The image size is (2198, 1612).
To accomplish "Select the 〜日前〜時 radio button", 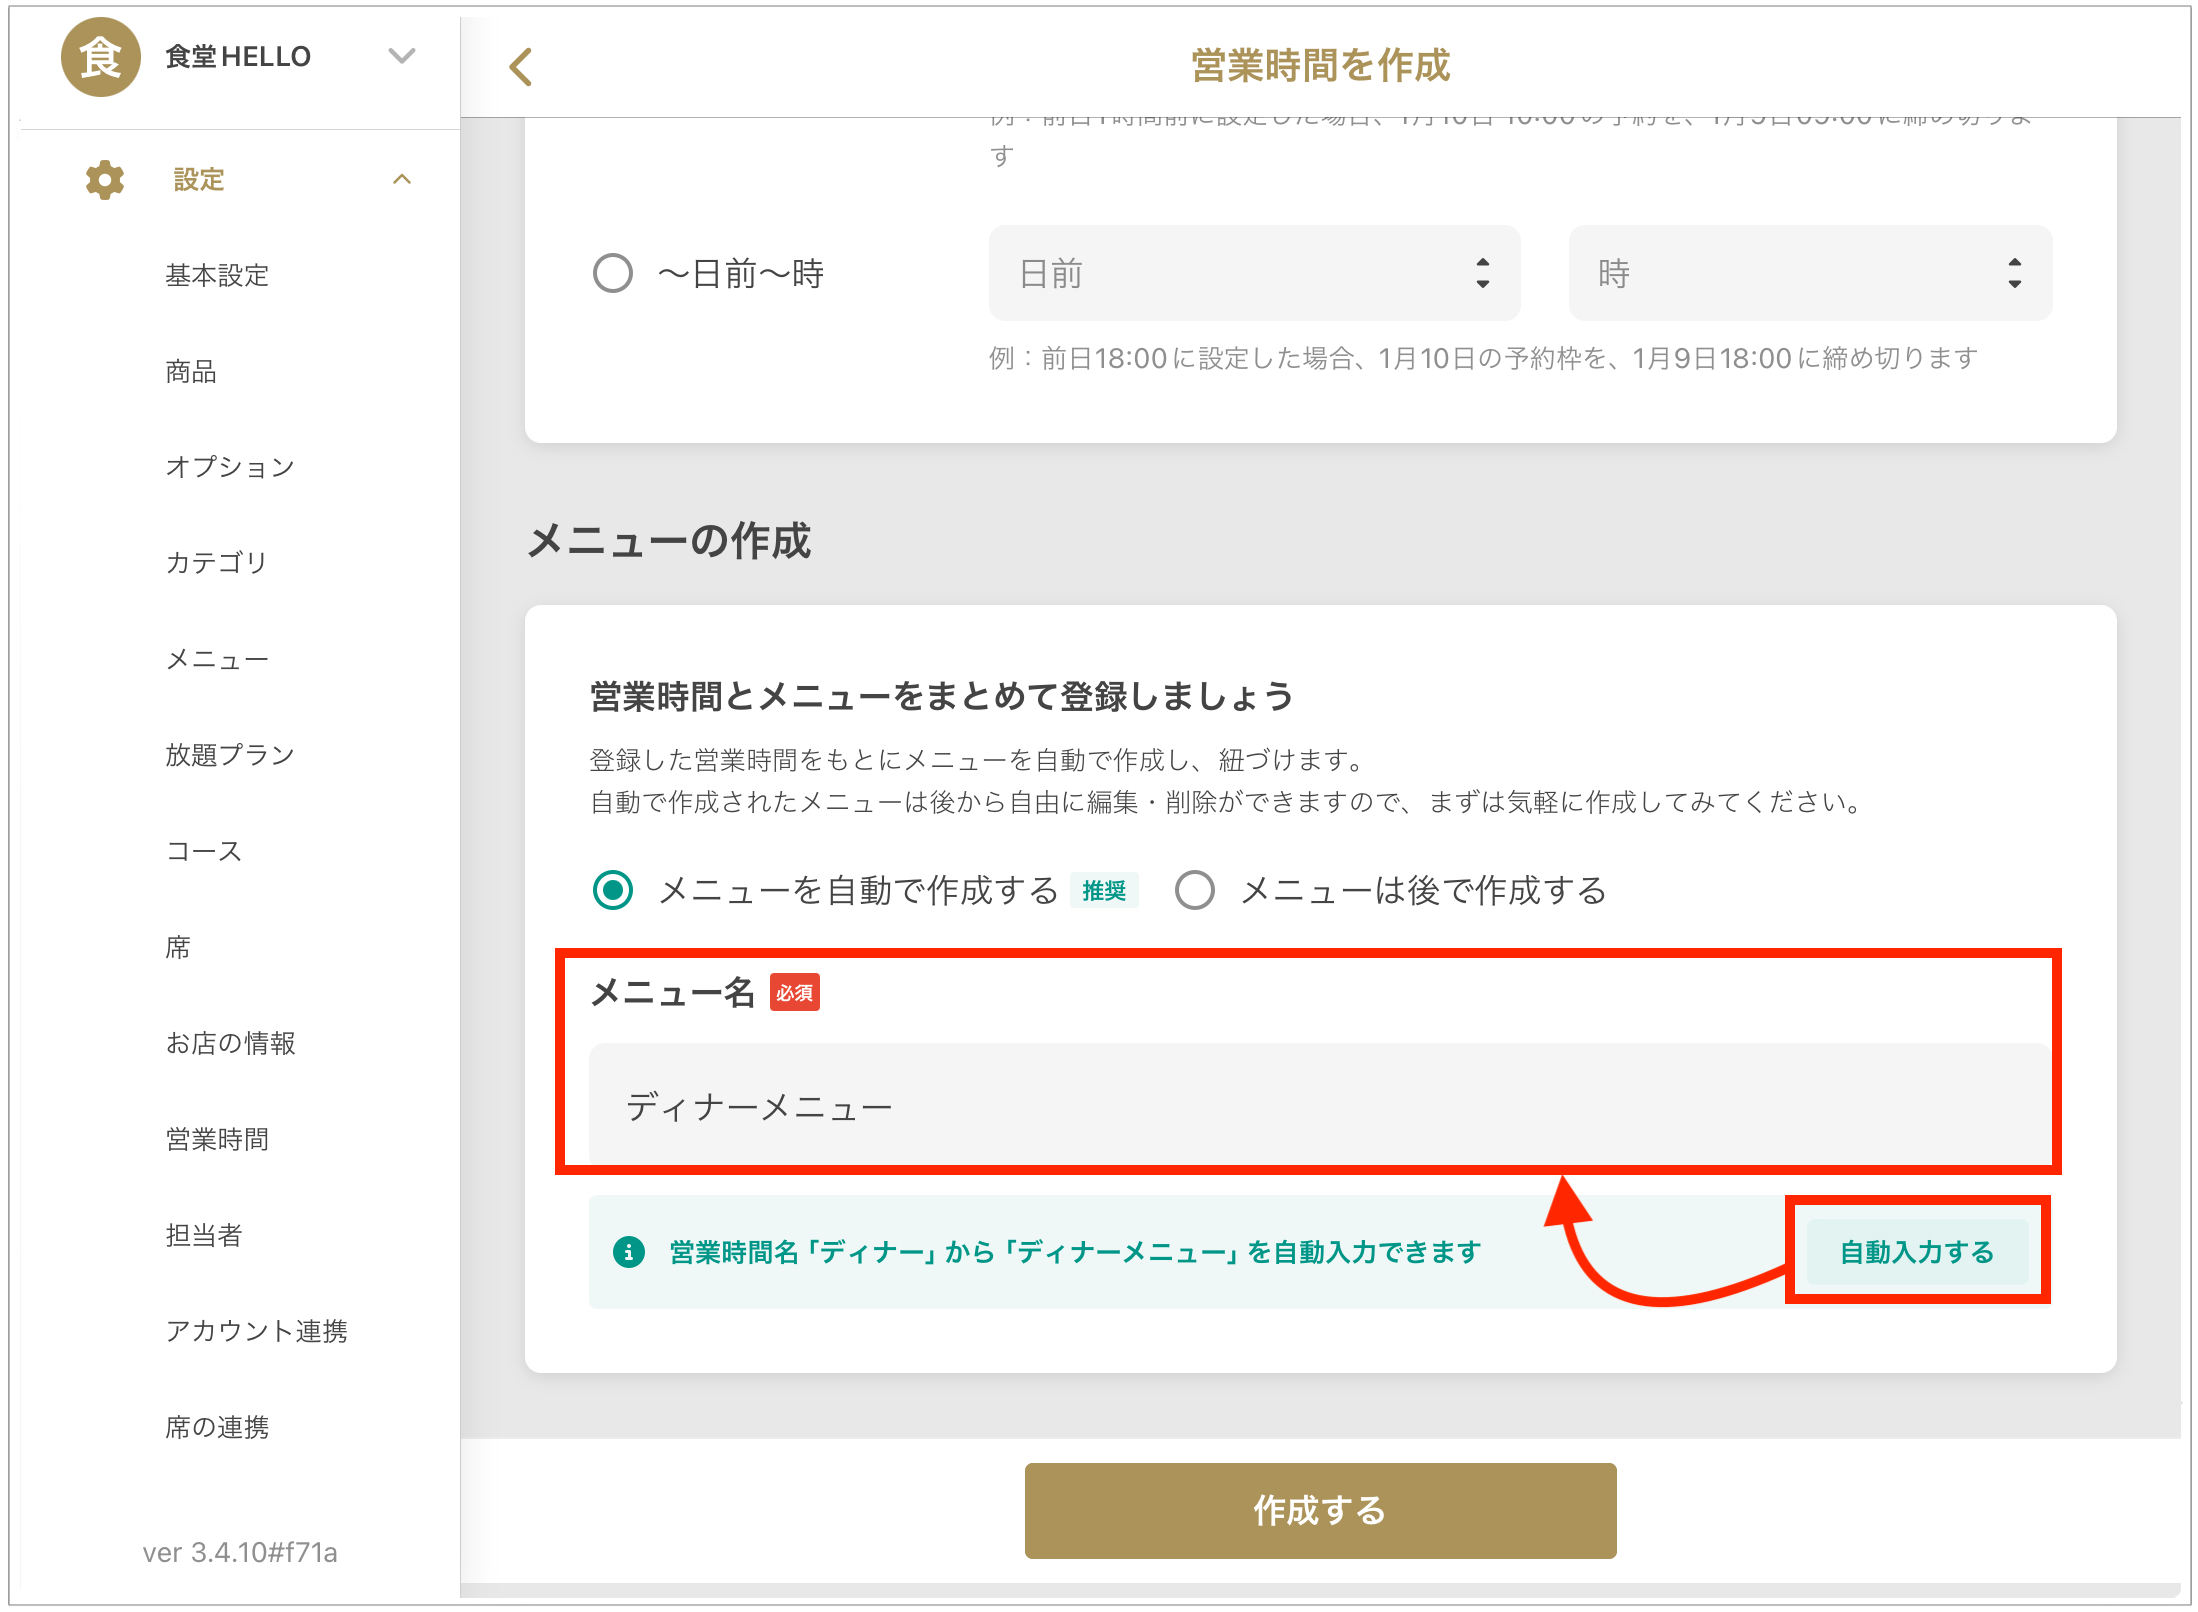I will tap(612, 273).
